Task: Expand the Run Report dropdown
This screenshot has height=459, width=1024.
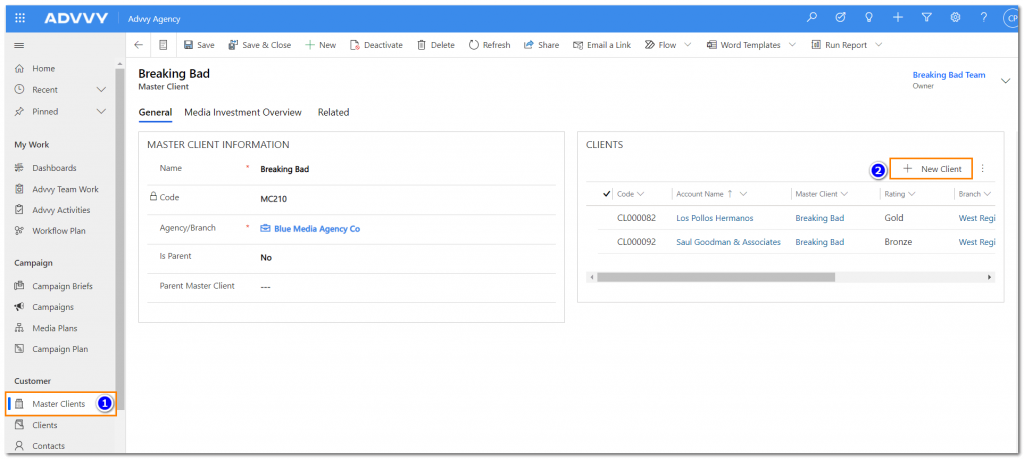Action: tap(879, 45)
